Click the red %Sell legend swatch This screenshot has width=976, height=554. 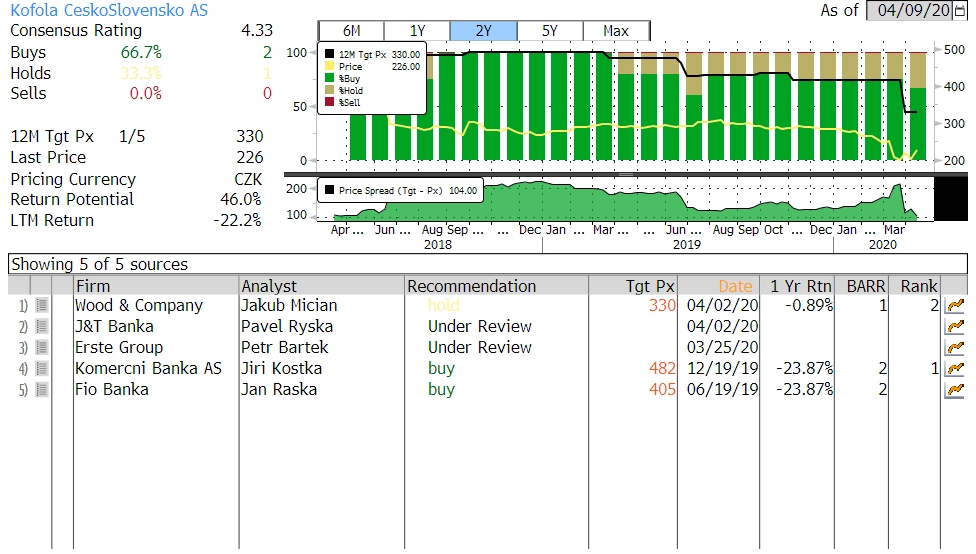[x=329, y=102]
